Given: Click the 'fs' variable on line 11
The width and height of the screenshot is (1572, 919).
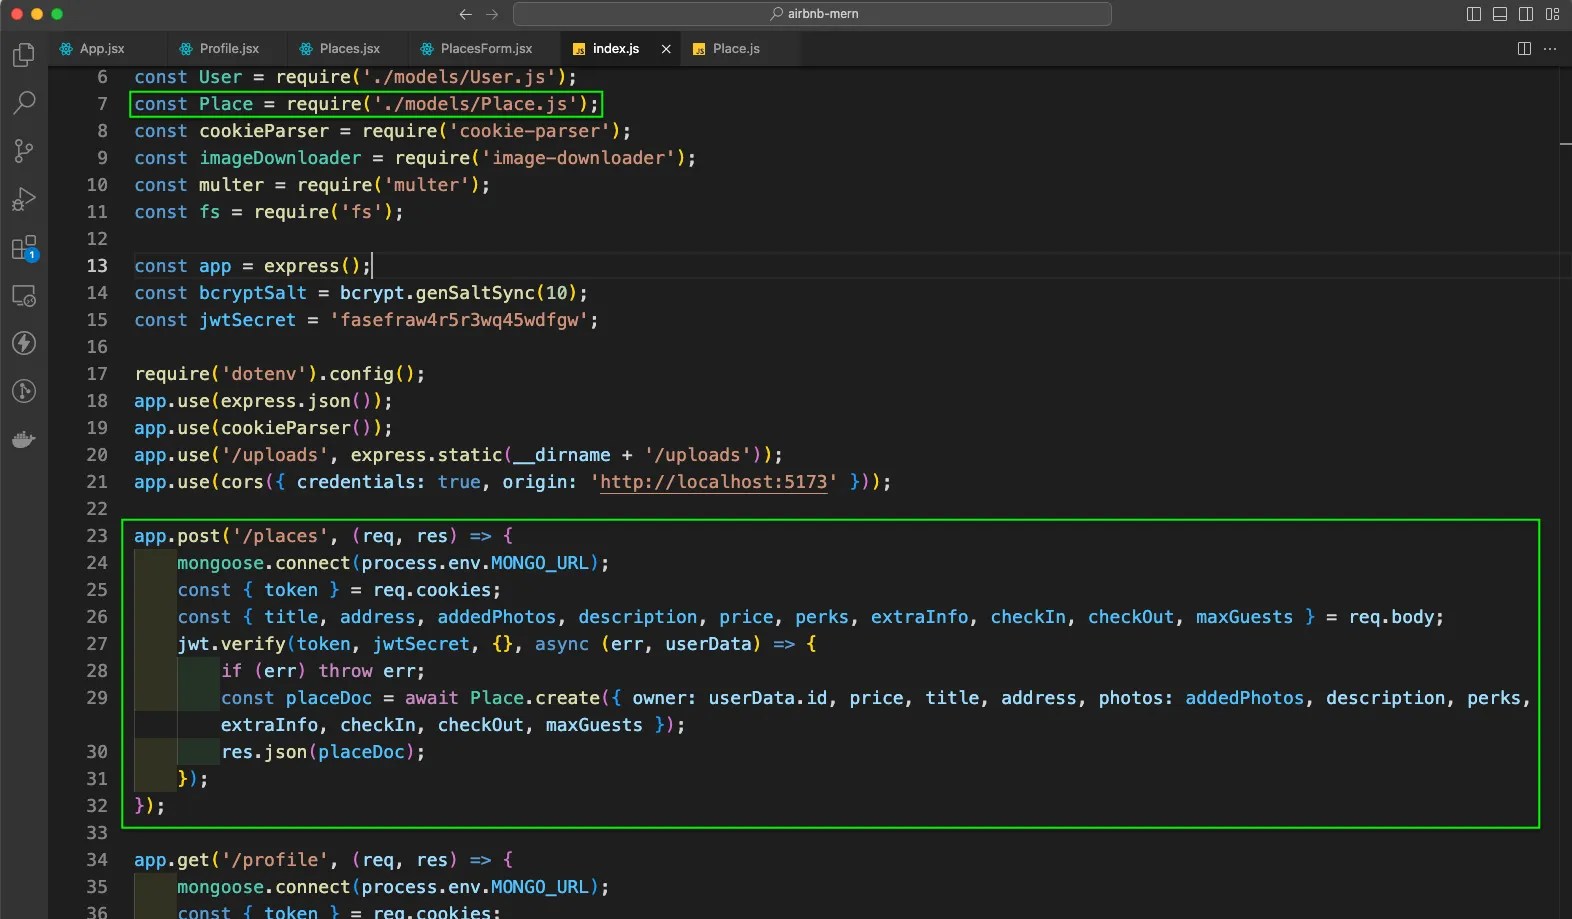Looking at the screenshot, I should pyautogui.click(x=209, y=212).
